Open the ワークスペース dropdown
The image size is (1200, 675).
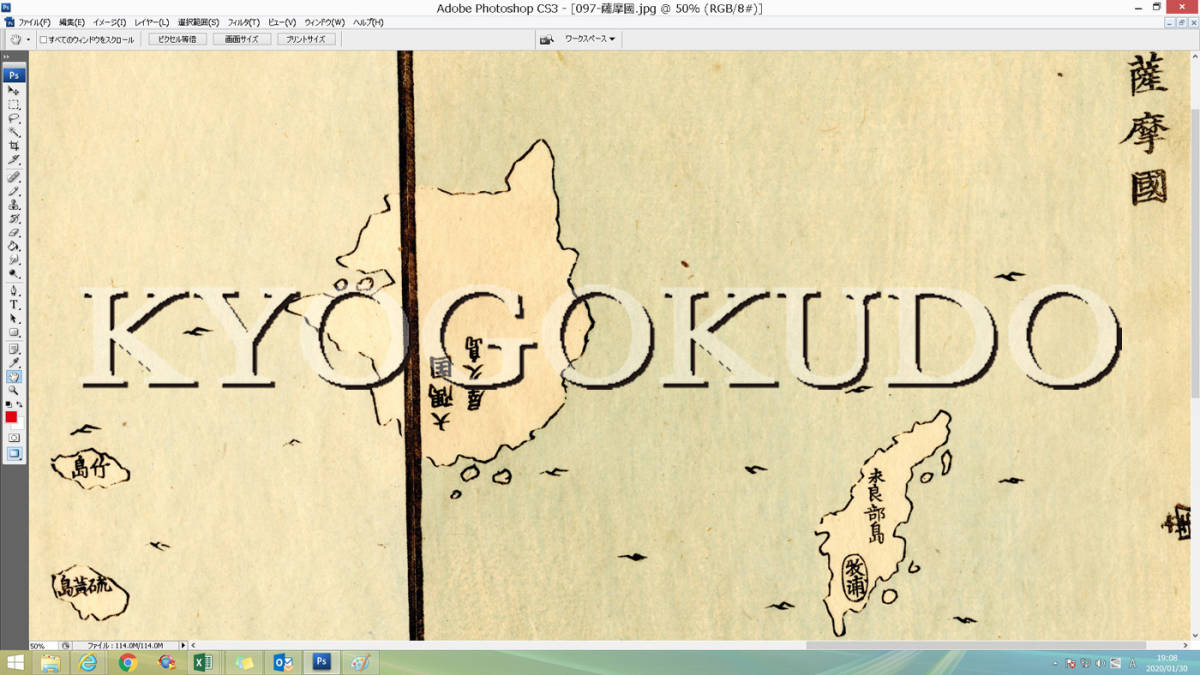[590, 40]
